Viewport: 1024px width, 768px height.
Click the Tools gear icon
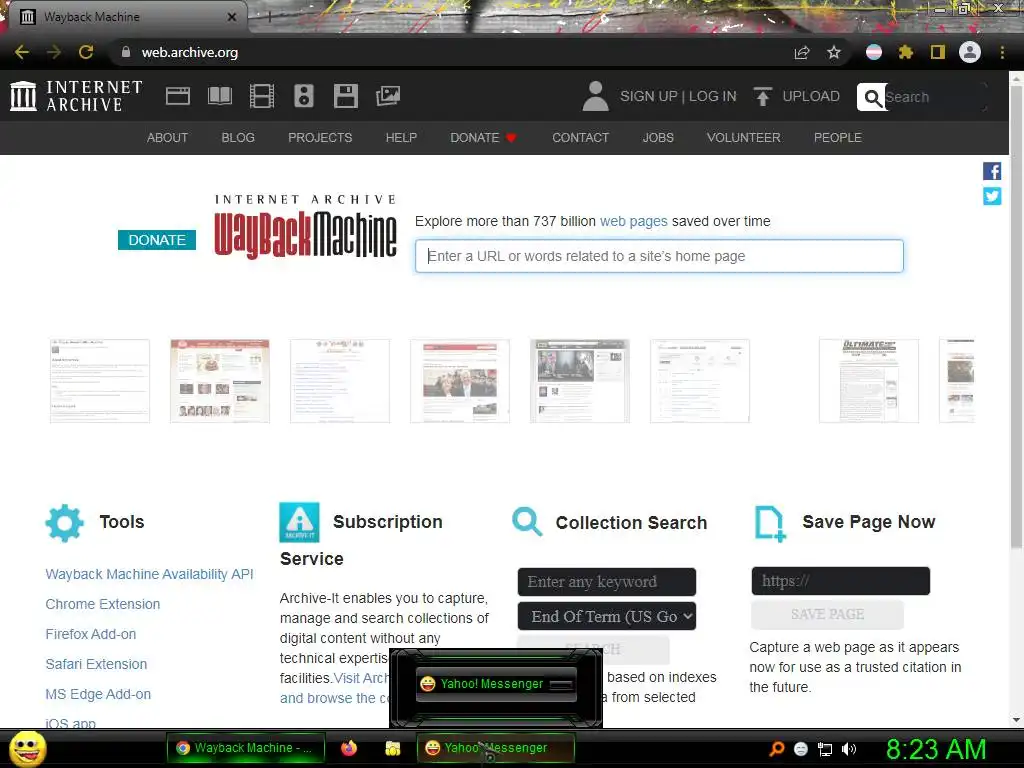(x=65, y=522)
